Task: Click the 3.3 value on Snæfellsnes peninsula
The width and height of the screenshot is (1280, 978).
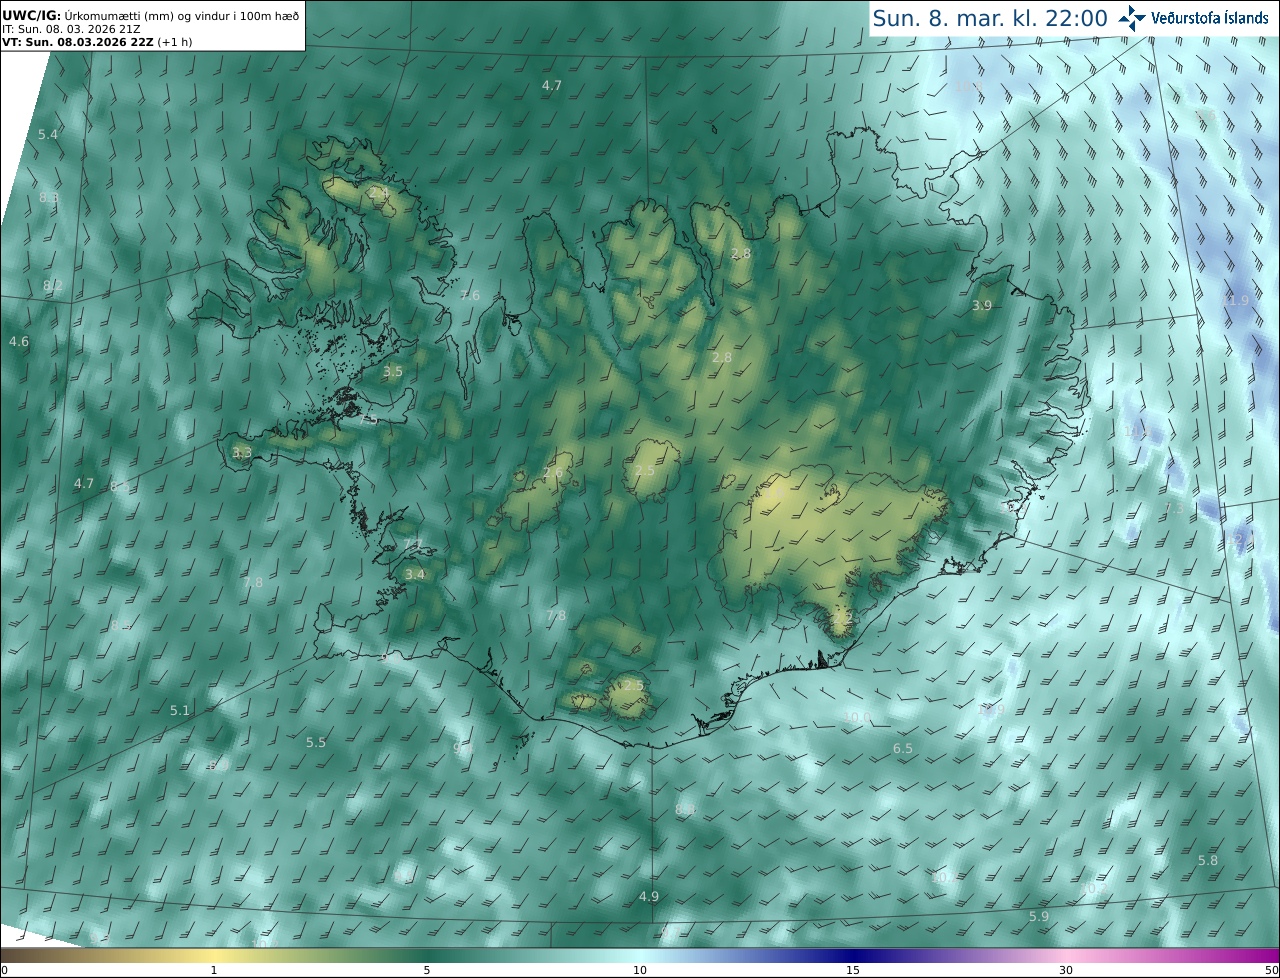Action: click(242, 453)
